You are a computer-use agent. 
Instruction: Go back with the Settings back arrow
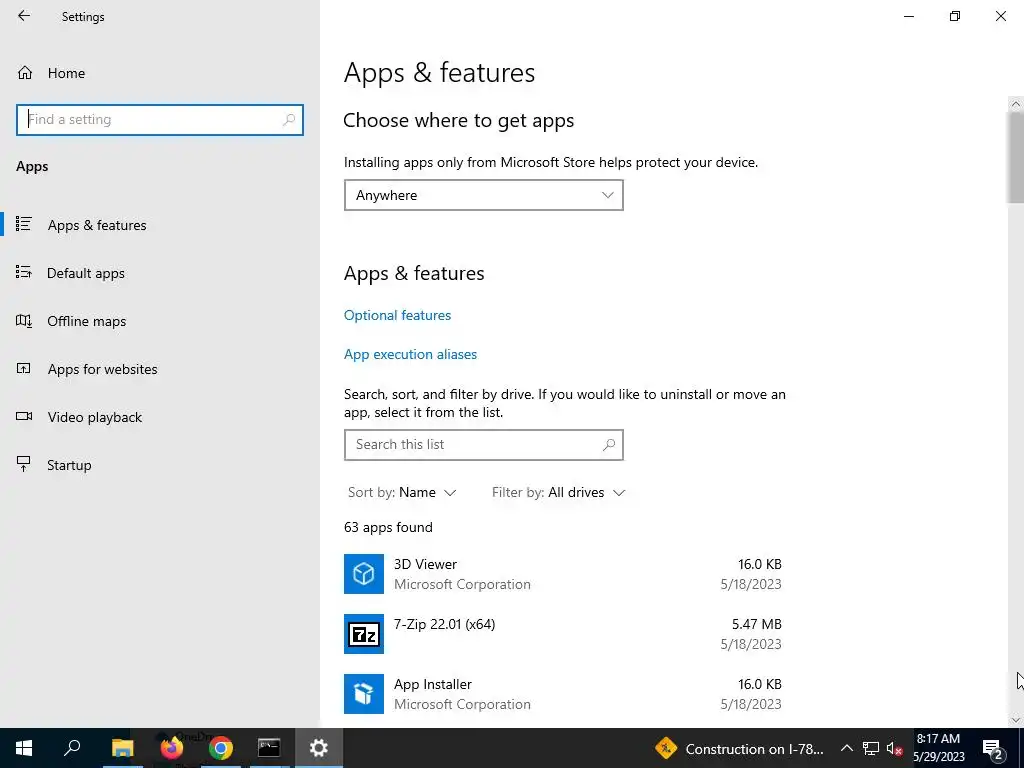tap(24, 16)
